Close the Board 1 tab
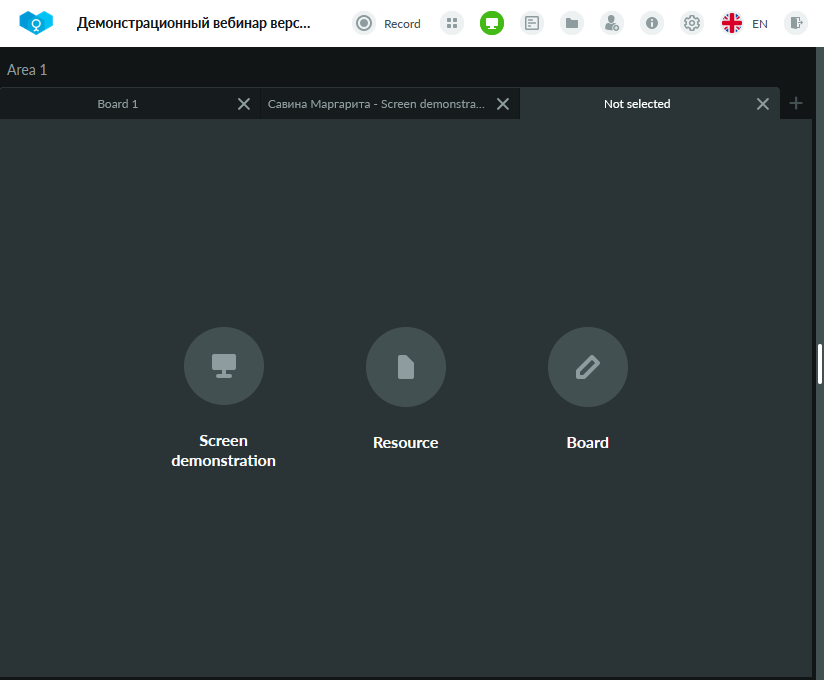The height and width of the screenshot is (680, 824). pos(244,104)
